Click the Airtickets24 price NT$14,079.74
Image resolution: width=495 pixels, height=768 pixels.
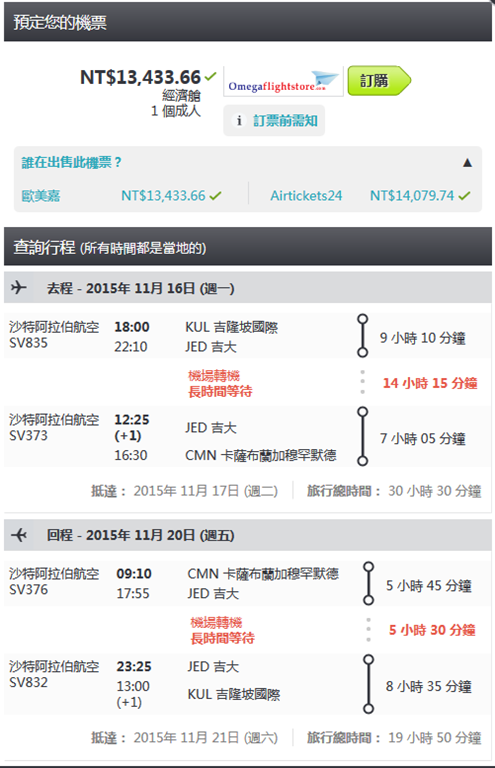tap(412, 196)
